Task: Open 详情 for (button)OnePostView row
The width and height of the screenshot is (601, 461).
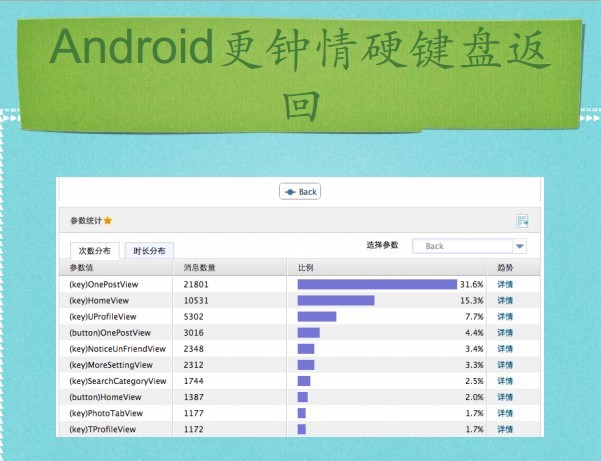Action: coord(505,333)
